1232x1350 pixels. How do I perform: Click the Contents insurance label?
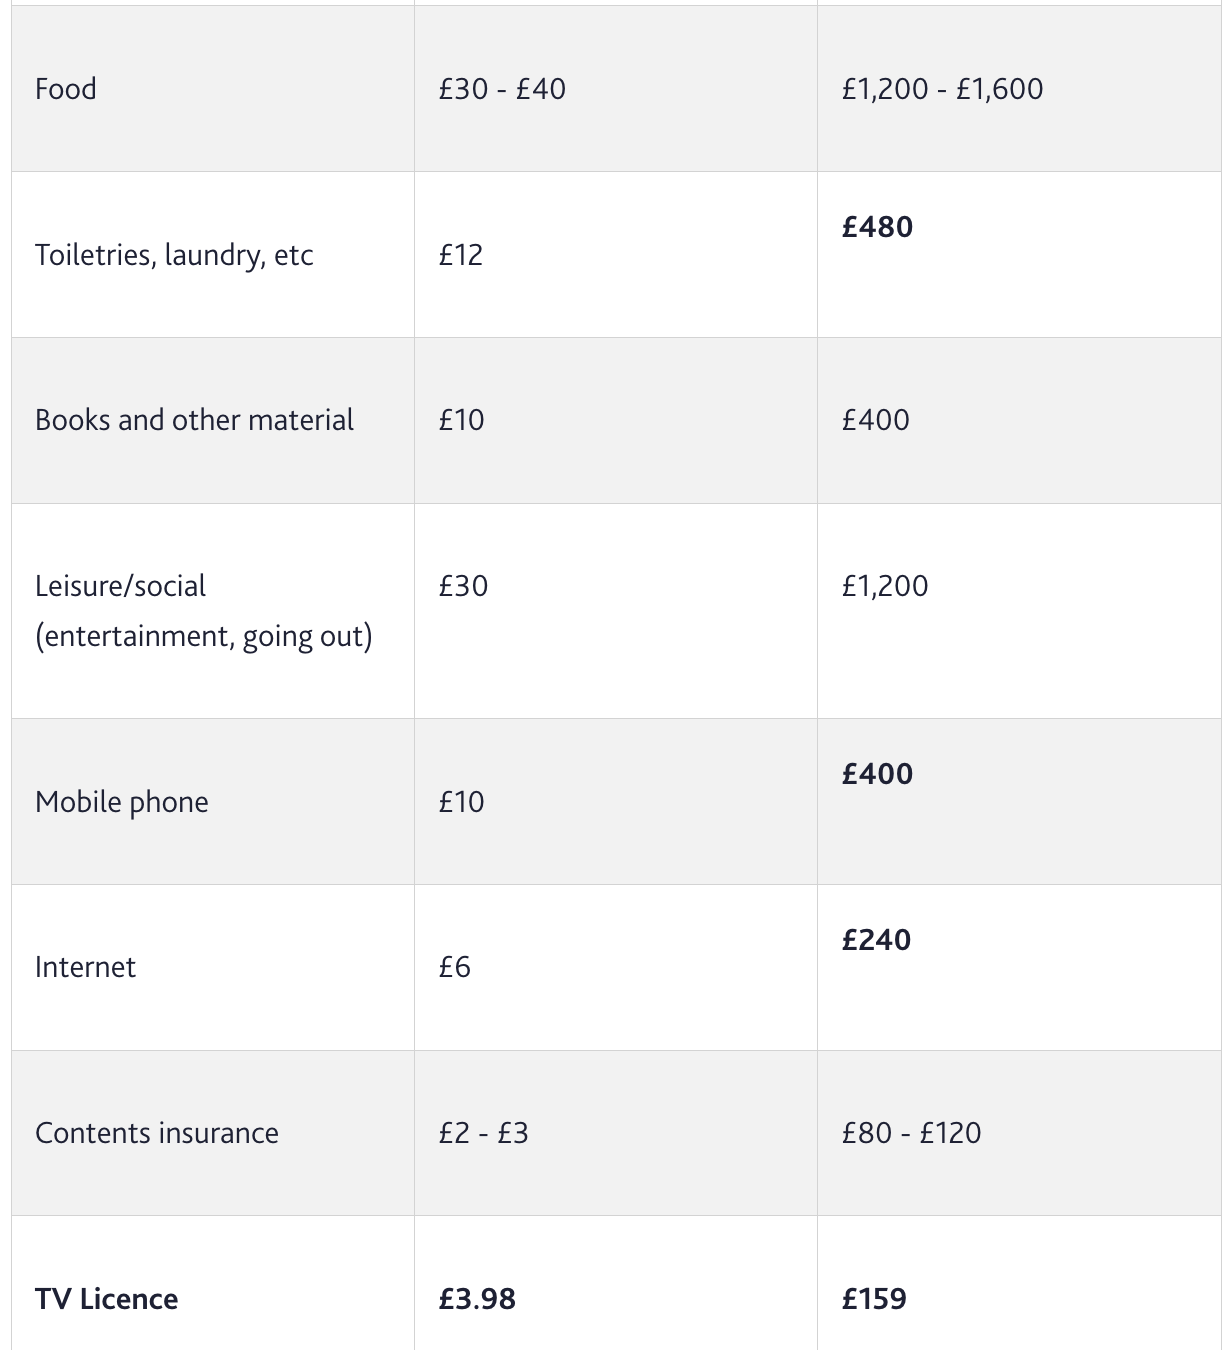tap(157, 1133)
